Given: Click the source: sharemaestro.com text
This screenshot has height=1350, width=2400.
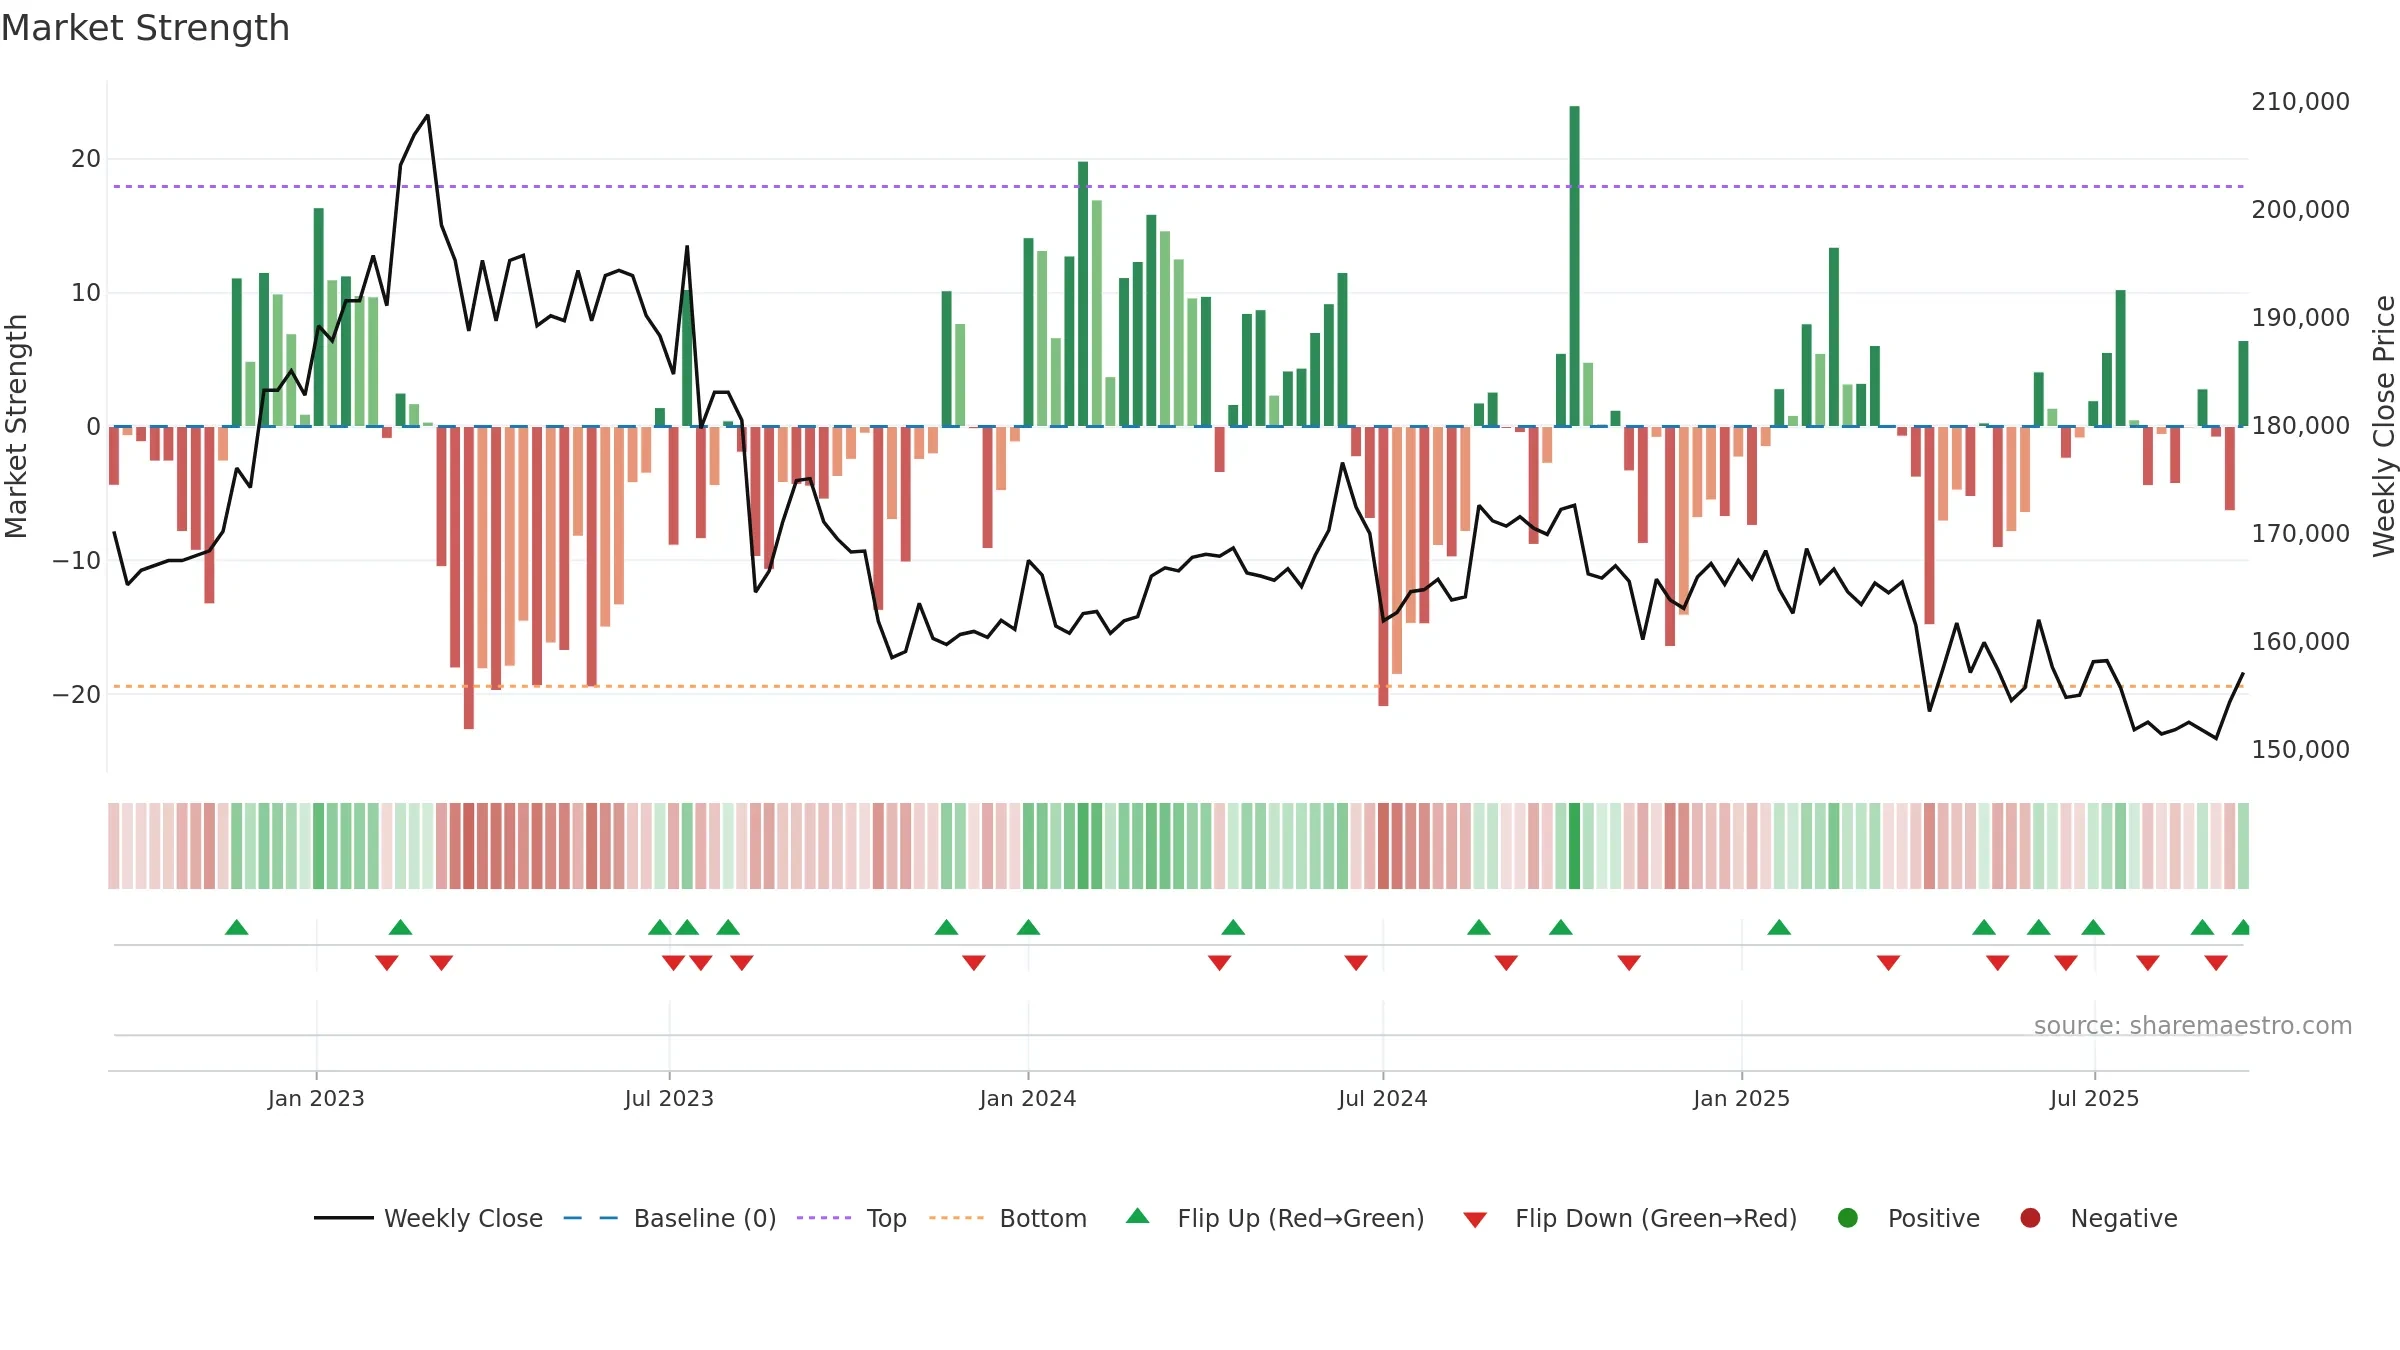Looking at the screenshot, I should click(2193, 1026).
